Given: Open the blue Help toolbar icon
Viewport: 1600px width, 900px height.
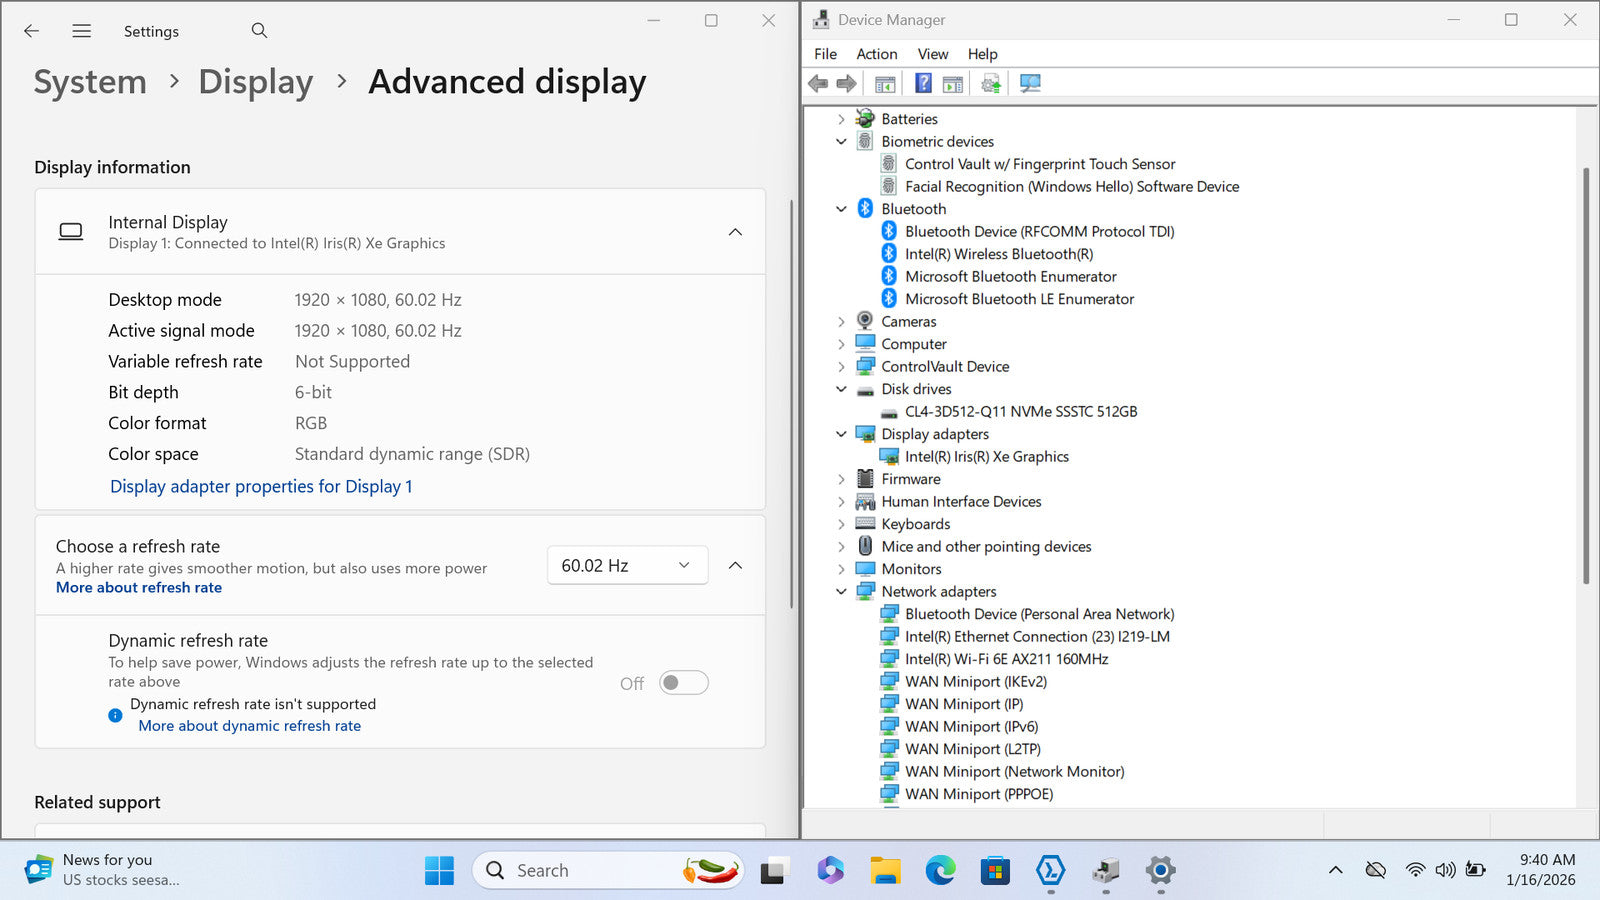Looking at the screenshot, I should coord(923,84).
